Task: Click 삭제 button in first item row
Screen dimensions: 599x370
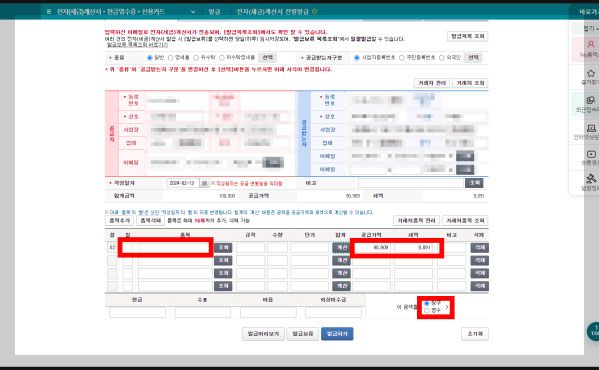Action: pyautogui.click(x=479, y=248)
